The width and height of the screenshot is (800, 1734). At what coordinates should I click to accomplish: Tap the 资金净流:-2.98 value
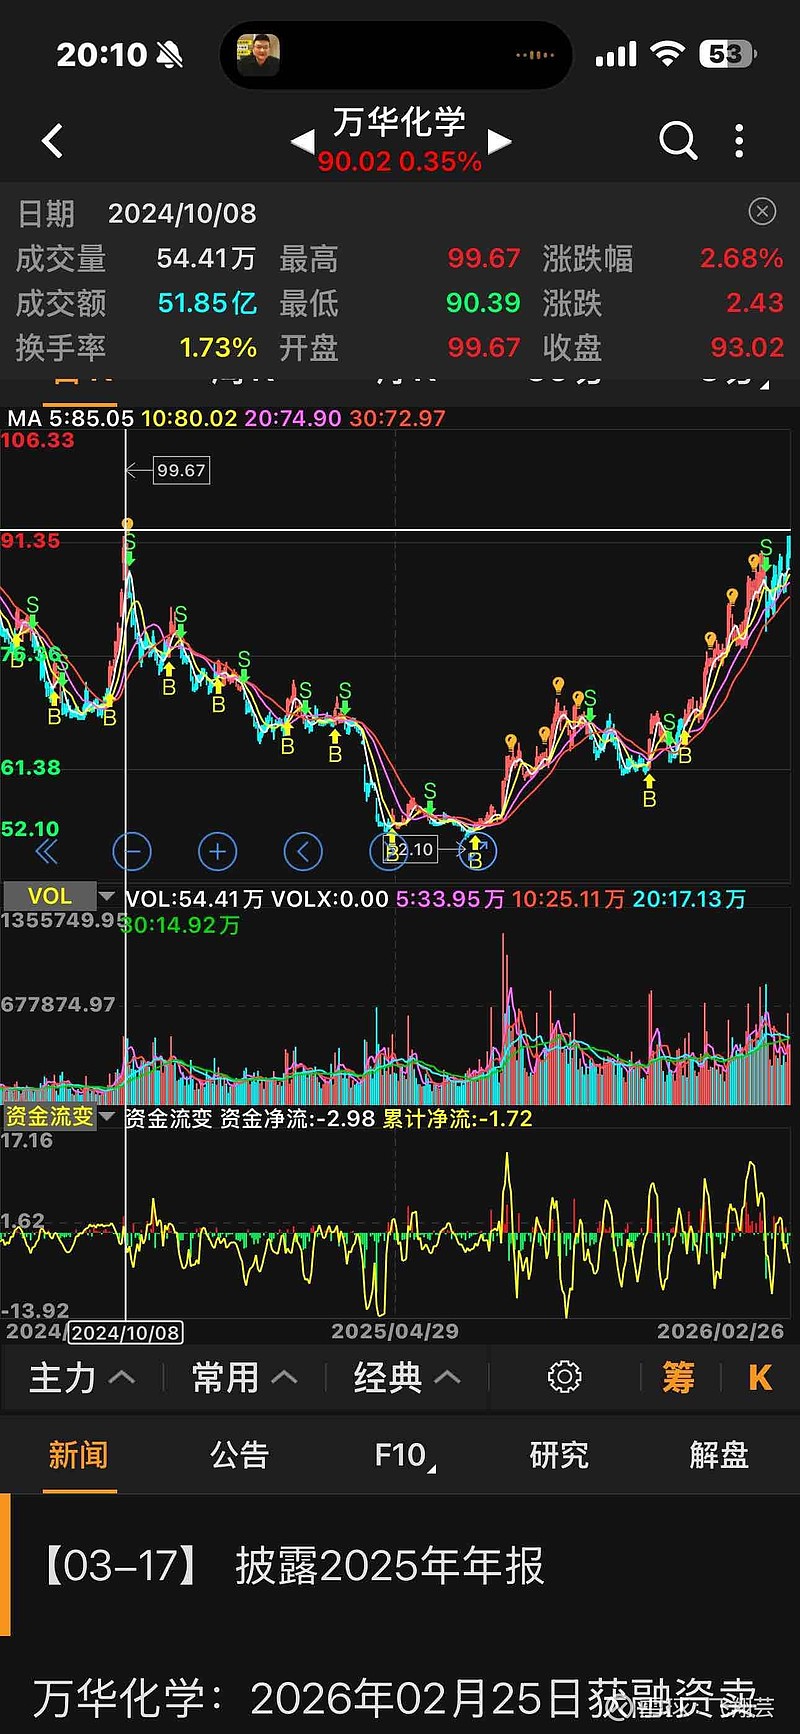tap(297, 1118)
